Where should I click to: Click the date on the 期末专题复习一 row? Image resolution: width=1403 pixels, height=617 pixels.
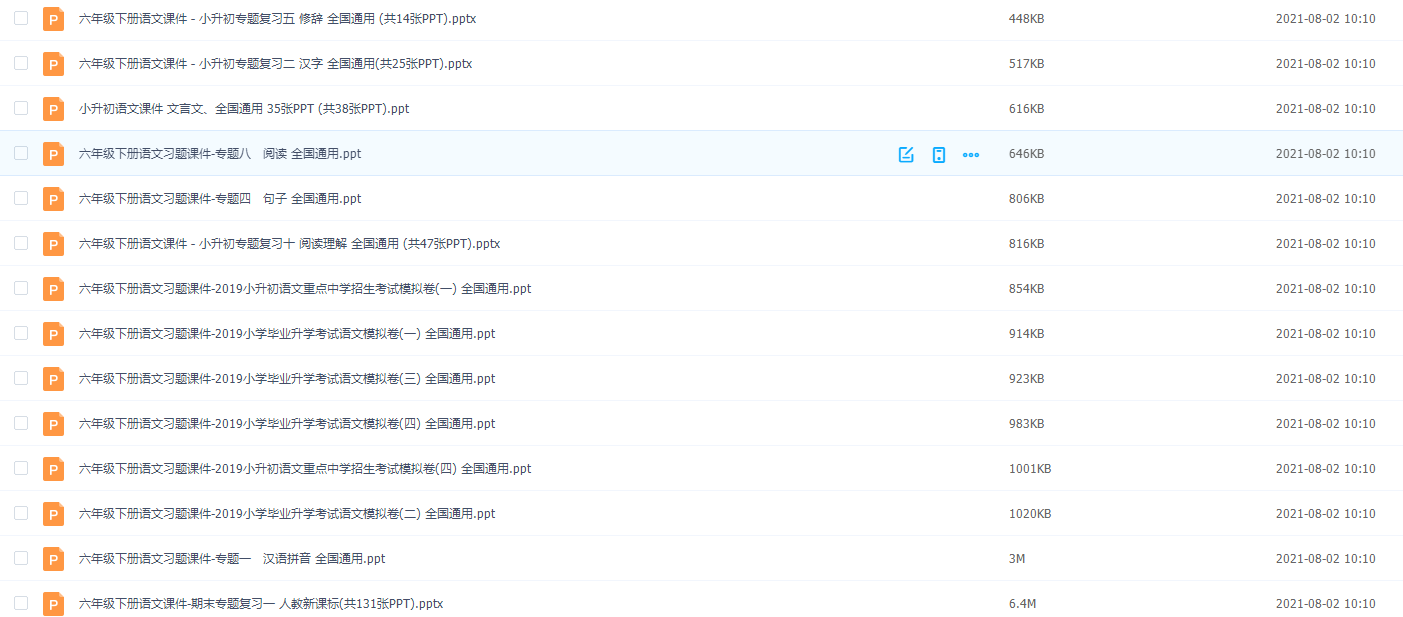tap(1325, 603)
